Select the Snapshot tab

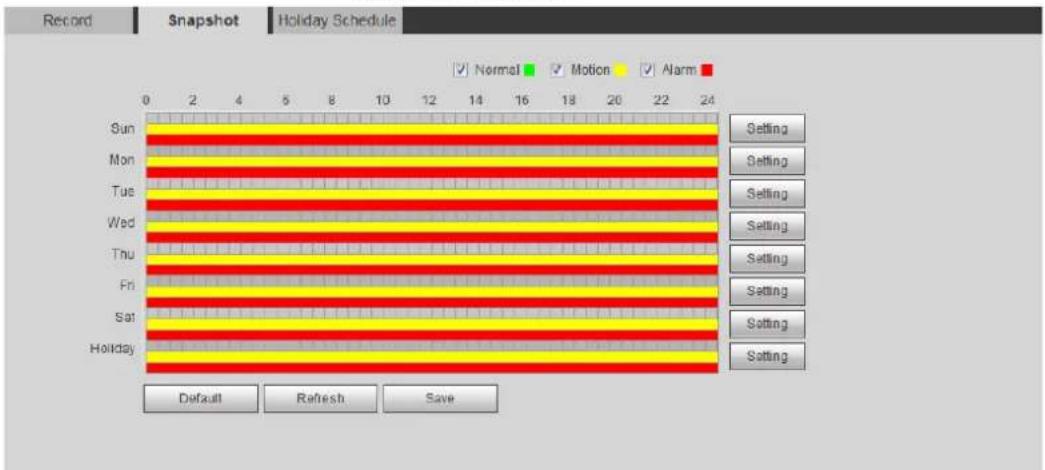pos(203,21)
